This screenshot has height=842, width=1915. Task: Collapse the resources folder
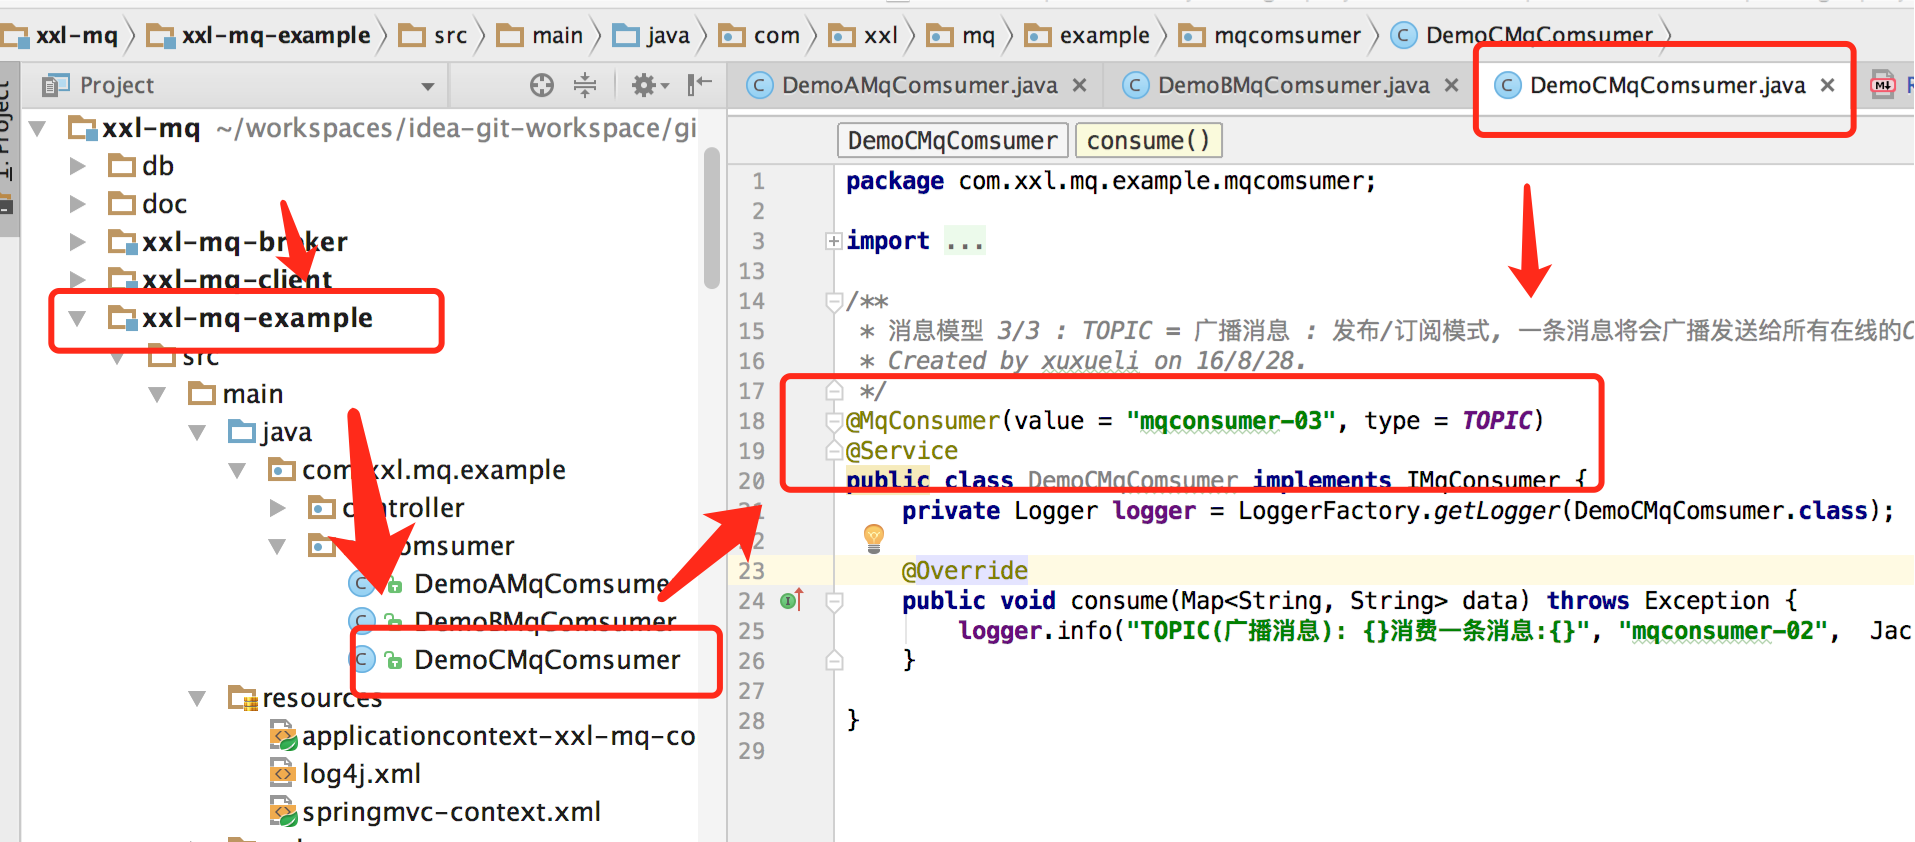pyautogui.click(x=197, y=698)
